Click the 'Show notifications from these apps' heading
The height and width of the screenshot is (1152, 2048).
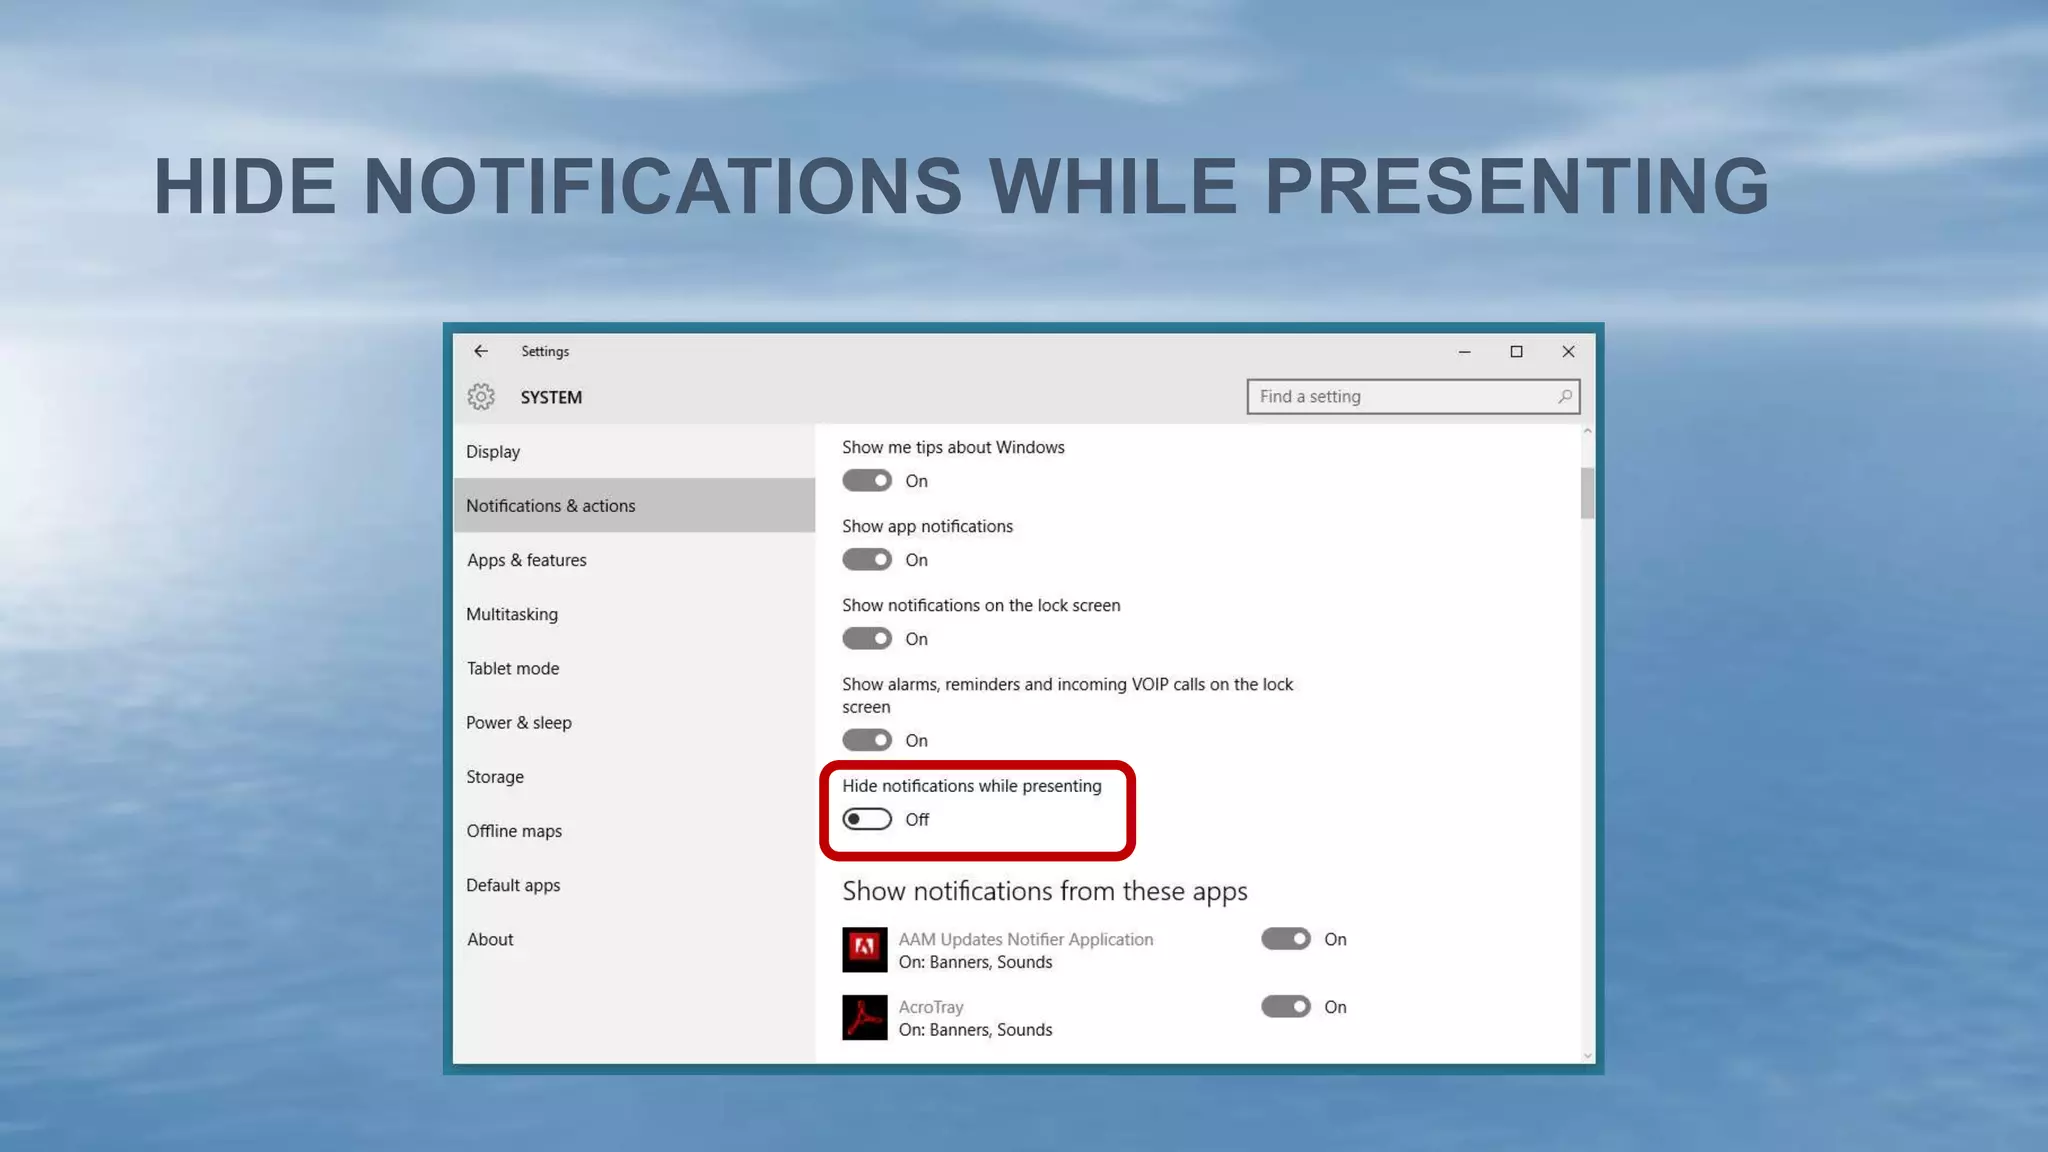1045,891
